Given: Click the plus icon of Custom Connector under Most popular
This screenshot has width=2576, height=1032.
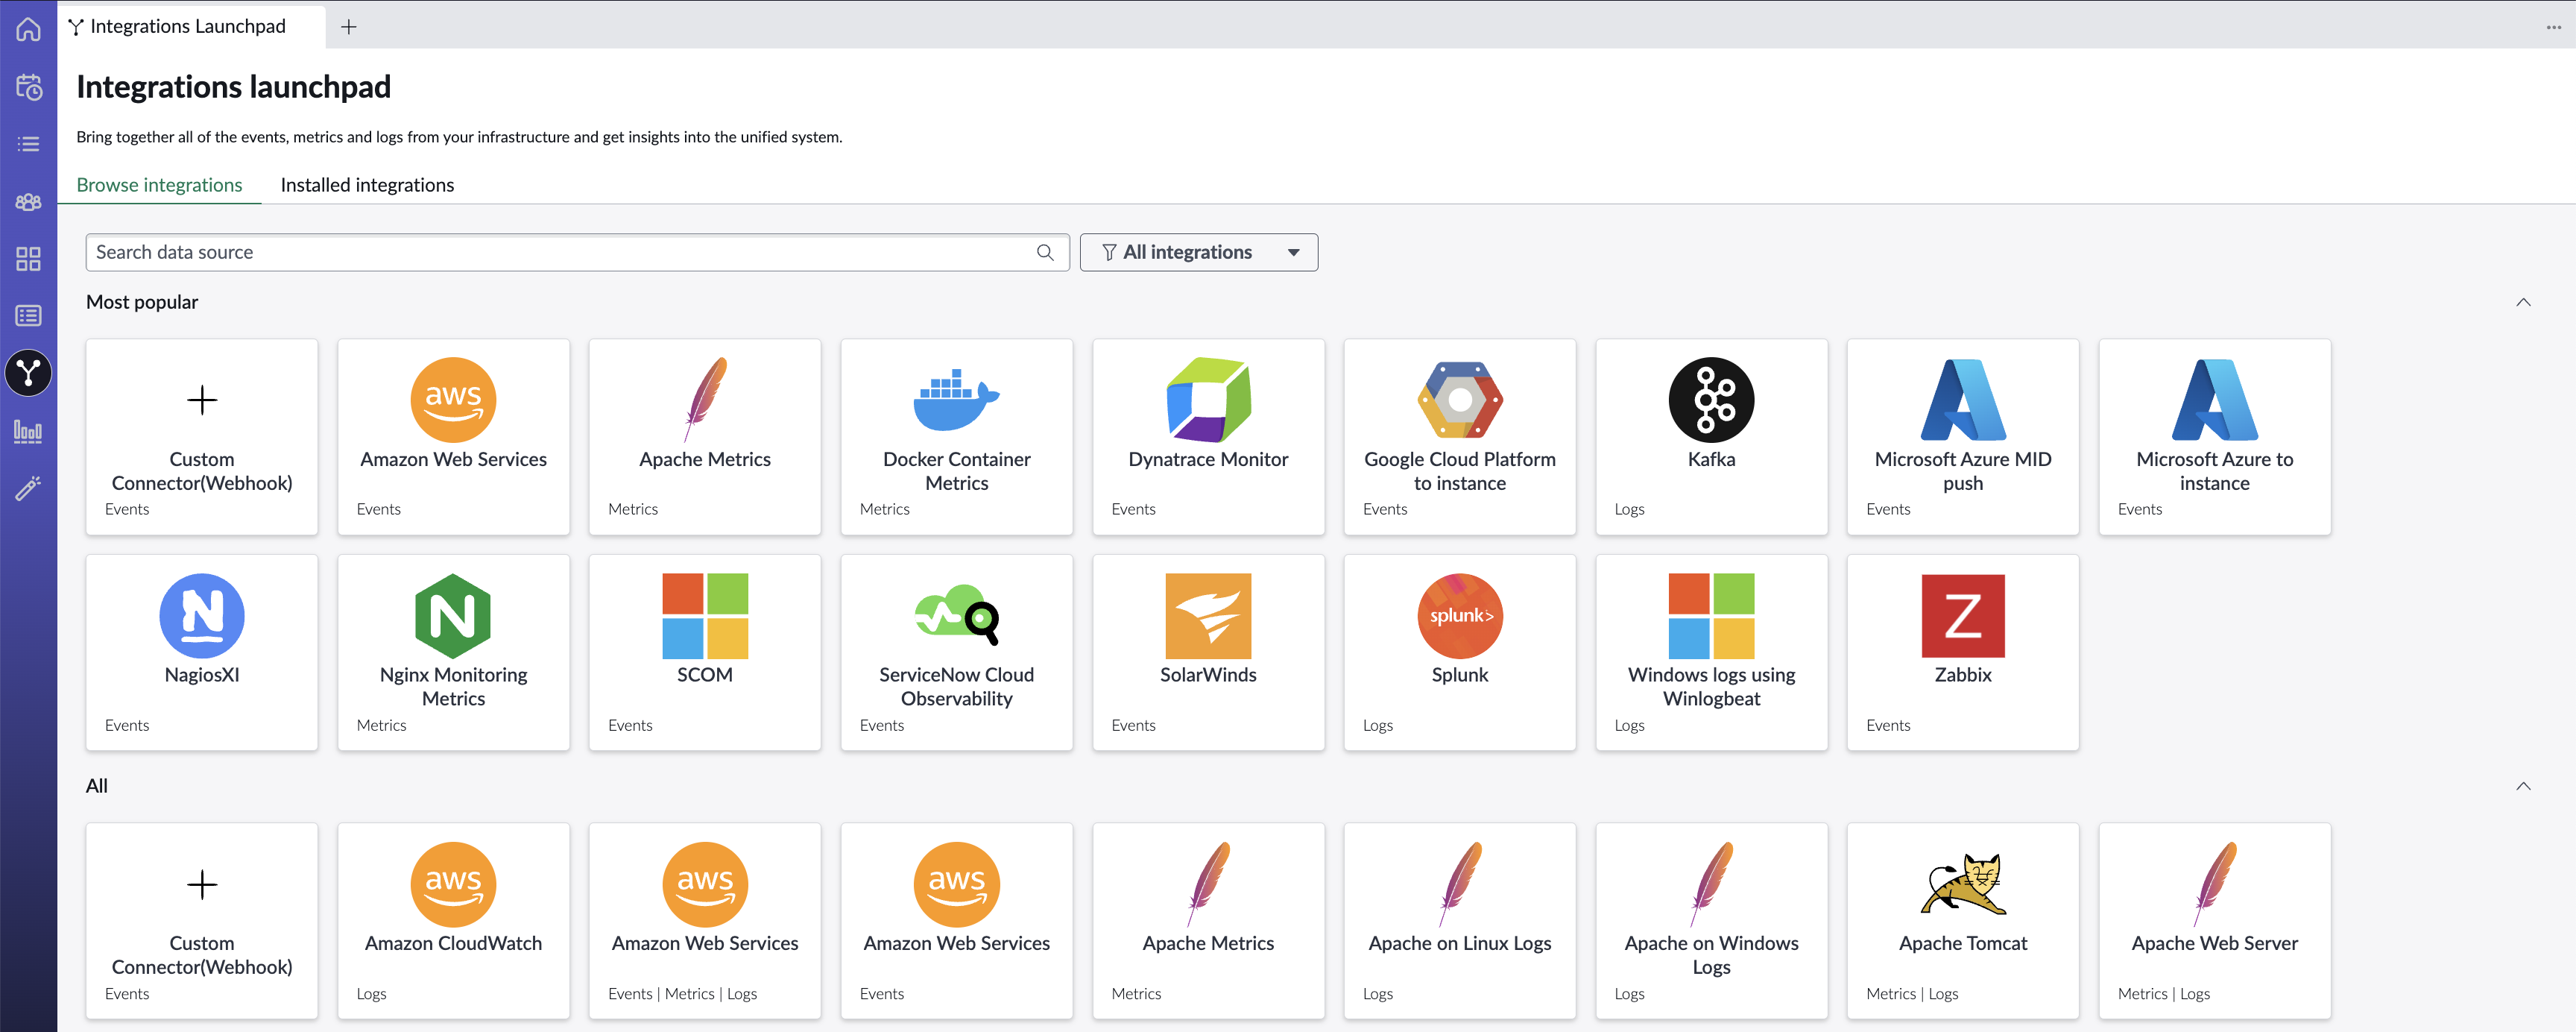Looking at the screenshot, I should coord(202,400).
